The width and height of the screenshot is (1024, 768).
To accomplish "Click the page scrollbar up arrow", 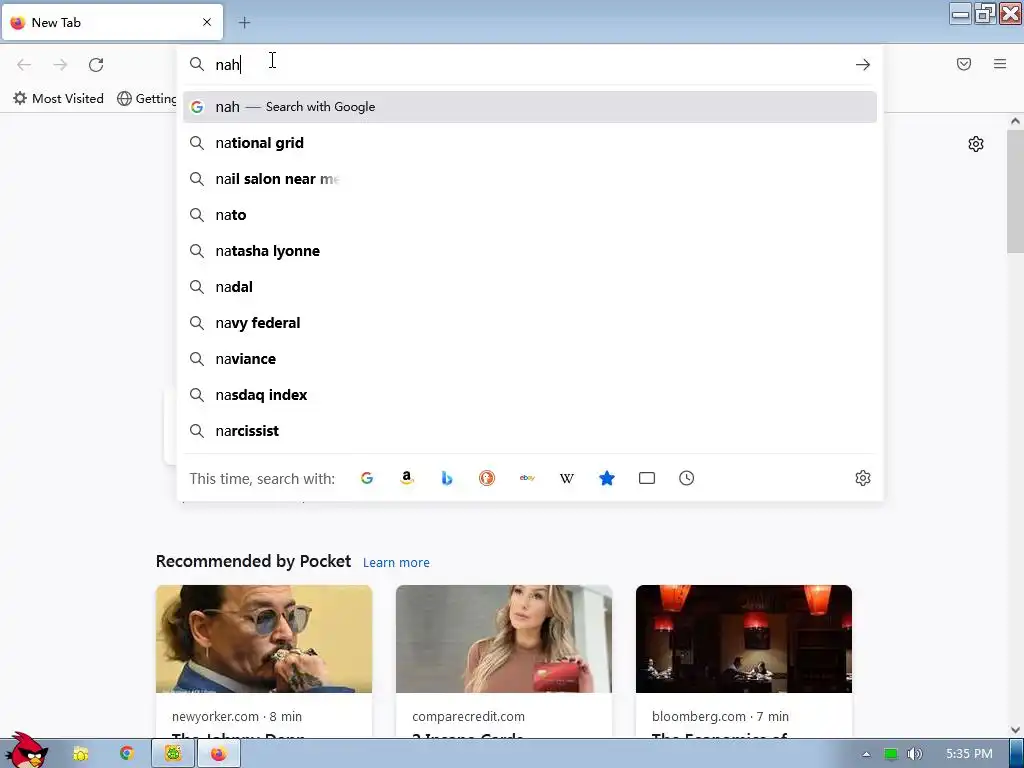I will click(1015, 121).
